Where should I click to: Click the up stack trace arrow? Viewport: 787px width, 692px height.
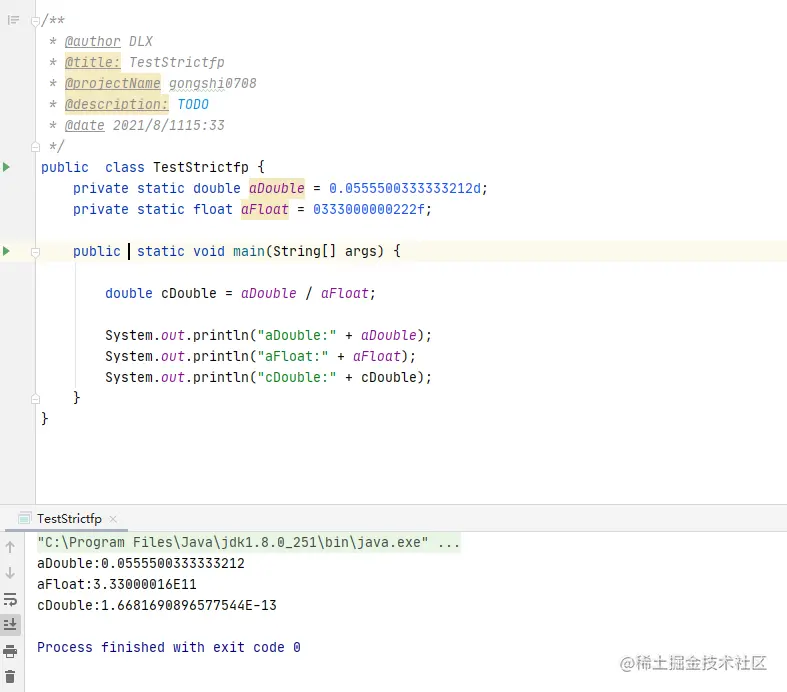[10, 547]
